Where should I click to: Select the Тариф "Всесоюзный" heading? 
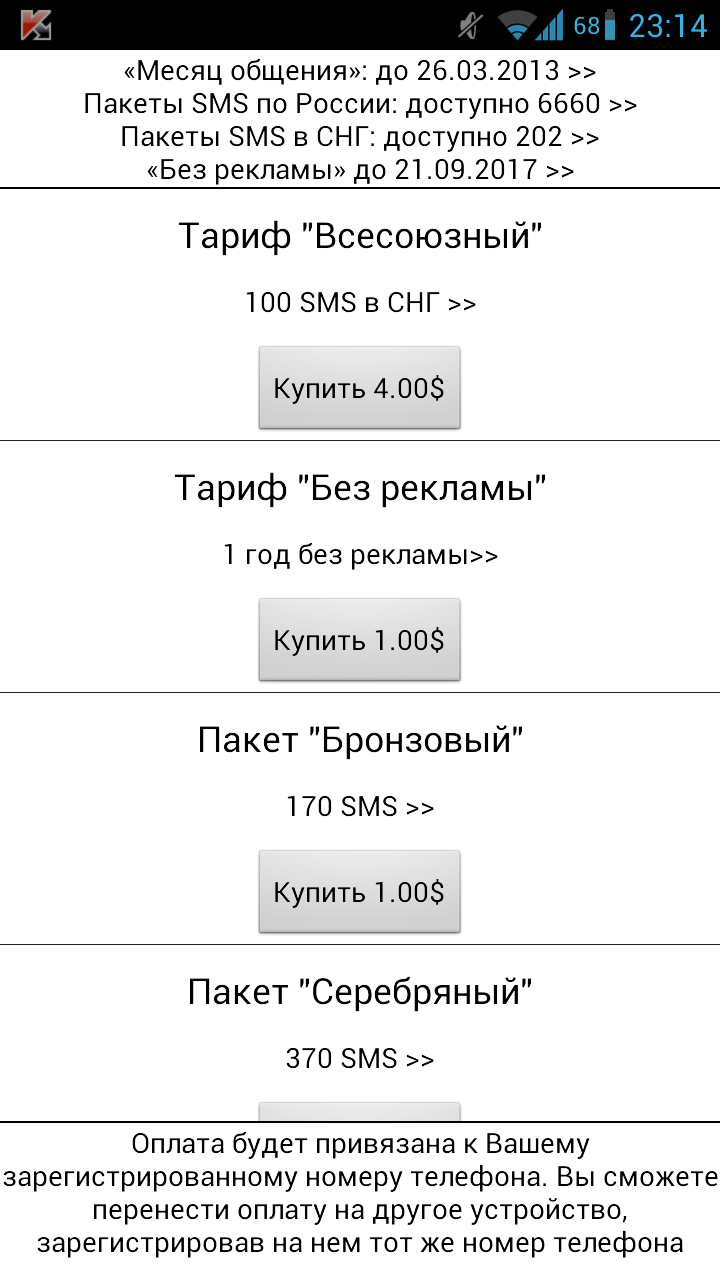click(x=360, y=237)
